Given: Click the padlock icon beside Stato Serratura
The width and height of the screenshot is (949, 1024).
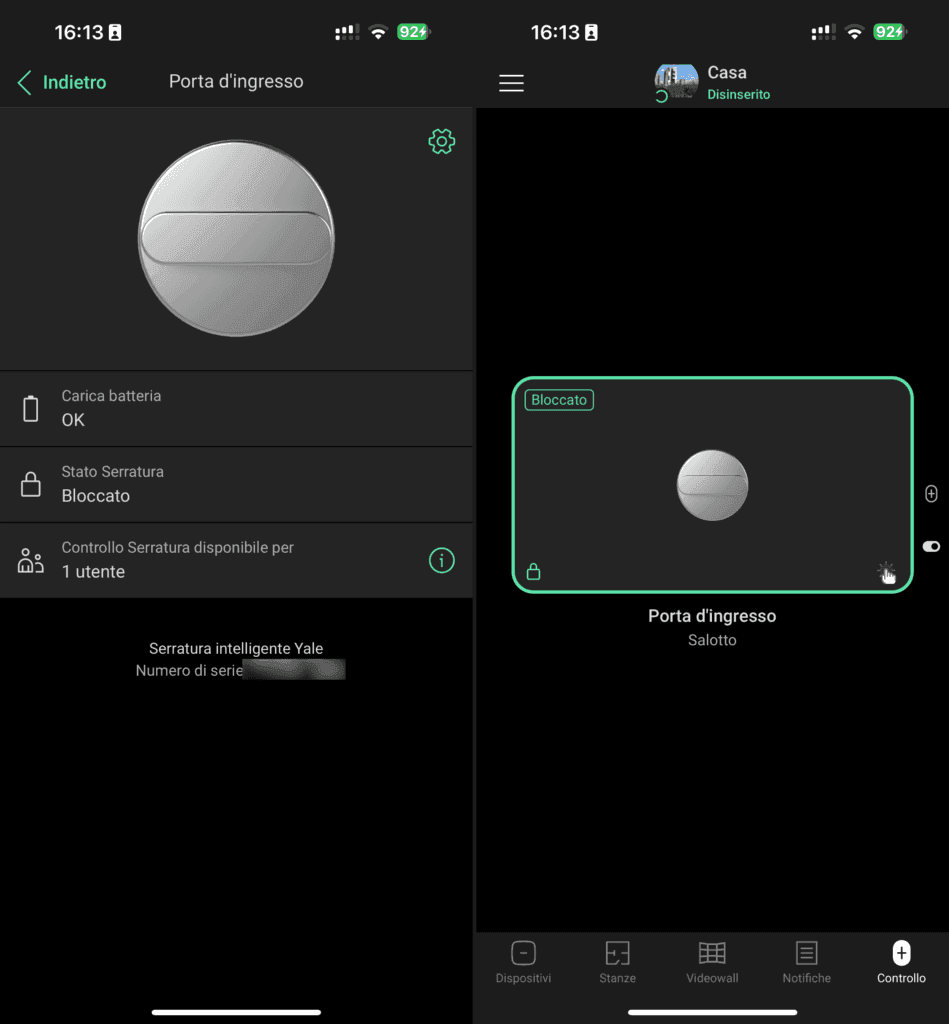Looking at the screenshot, I should 31,485.
